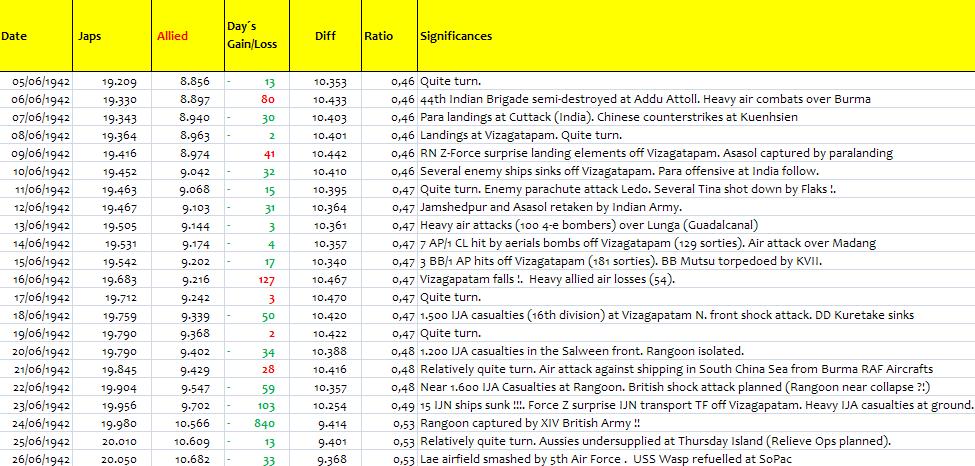Screen dimensions: 975x466
Task: Select Allied value 8.856
Action: [188, 81]
